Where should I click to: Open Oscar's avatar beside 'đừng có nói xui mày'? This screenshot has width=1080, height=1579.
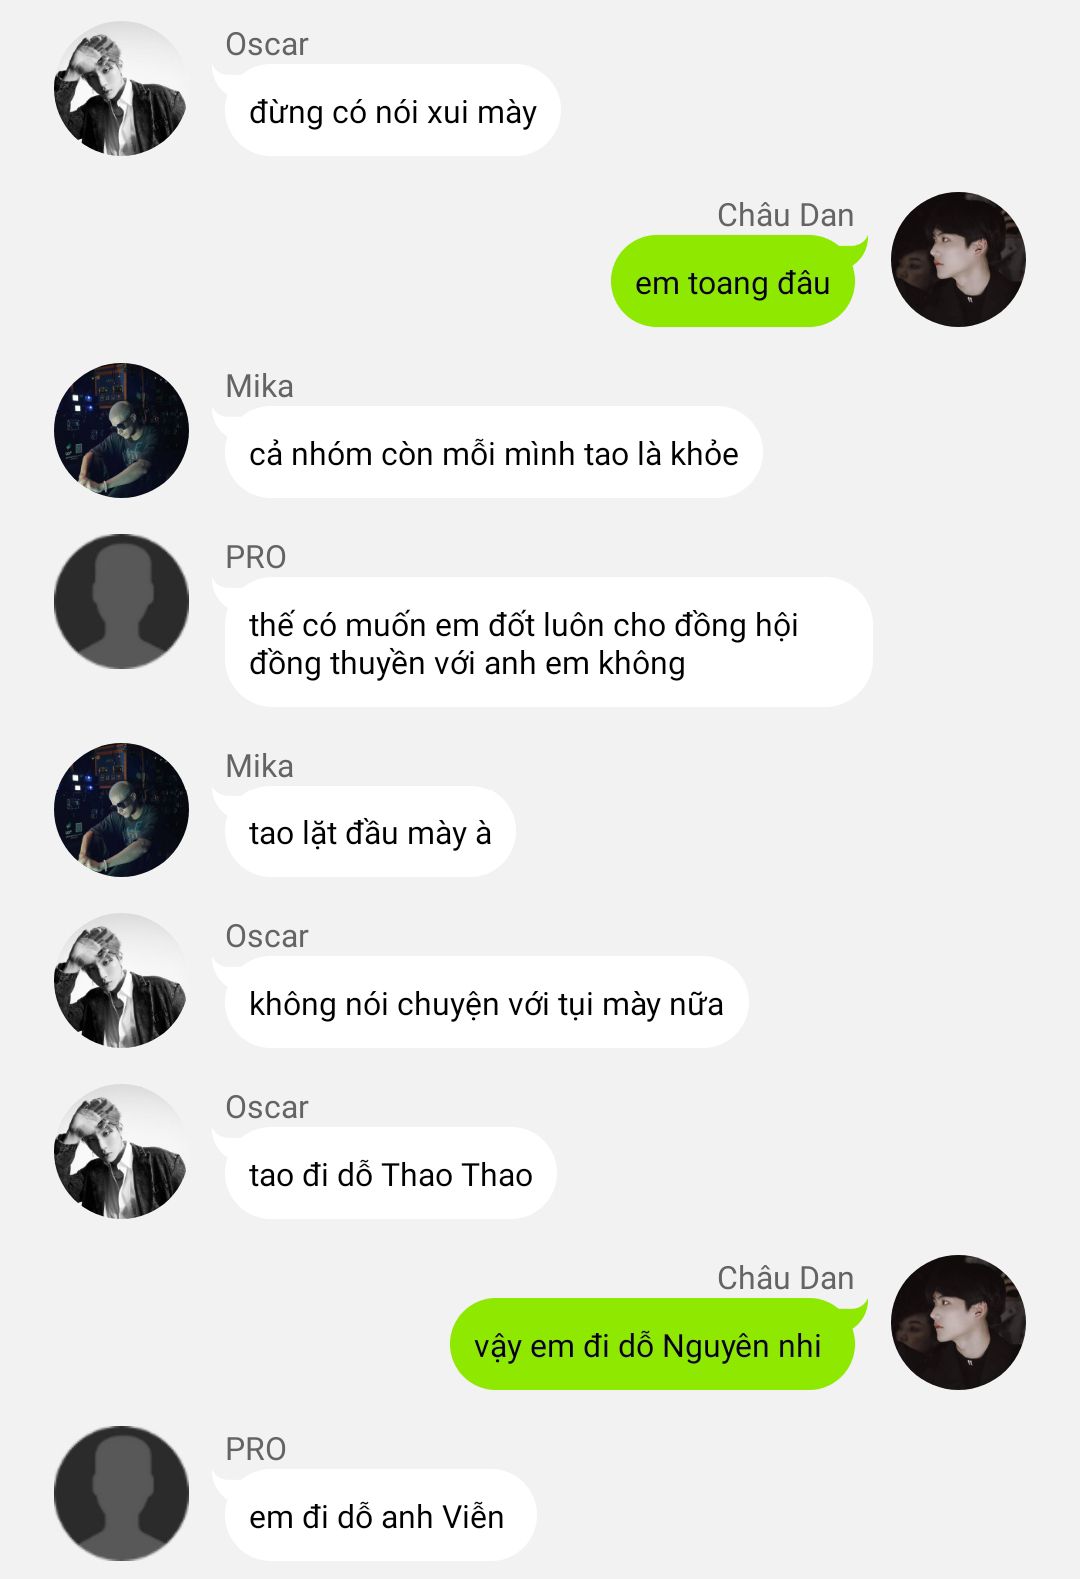[121, 88]
